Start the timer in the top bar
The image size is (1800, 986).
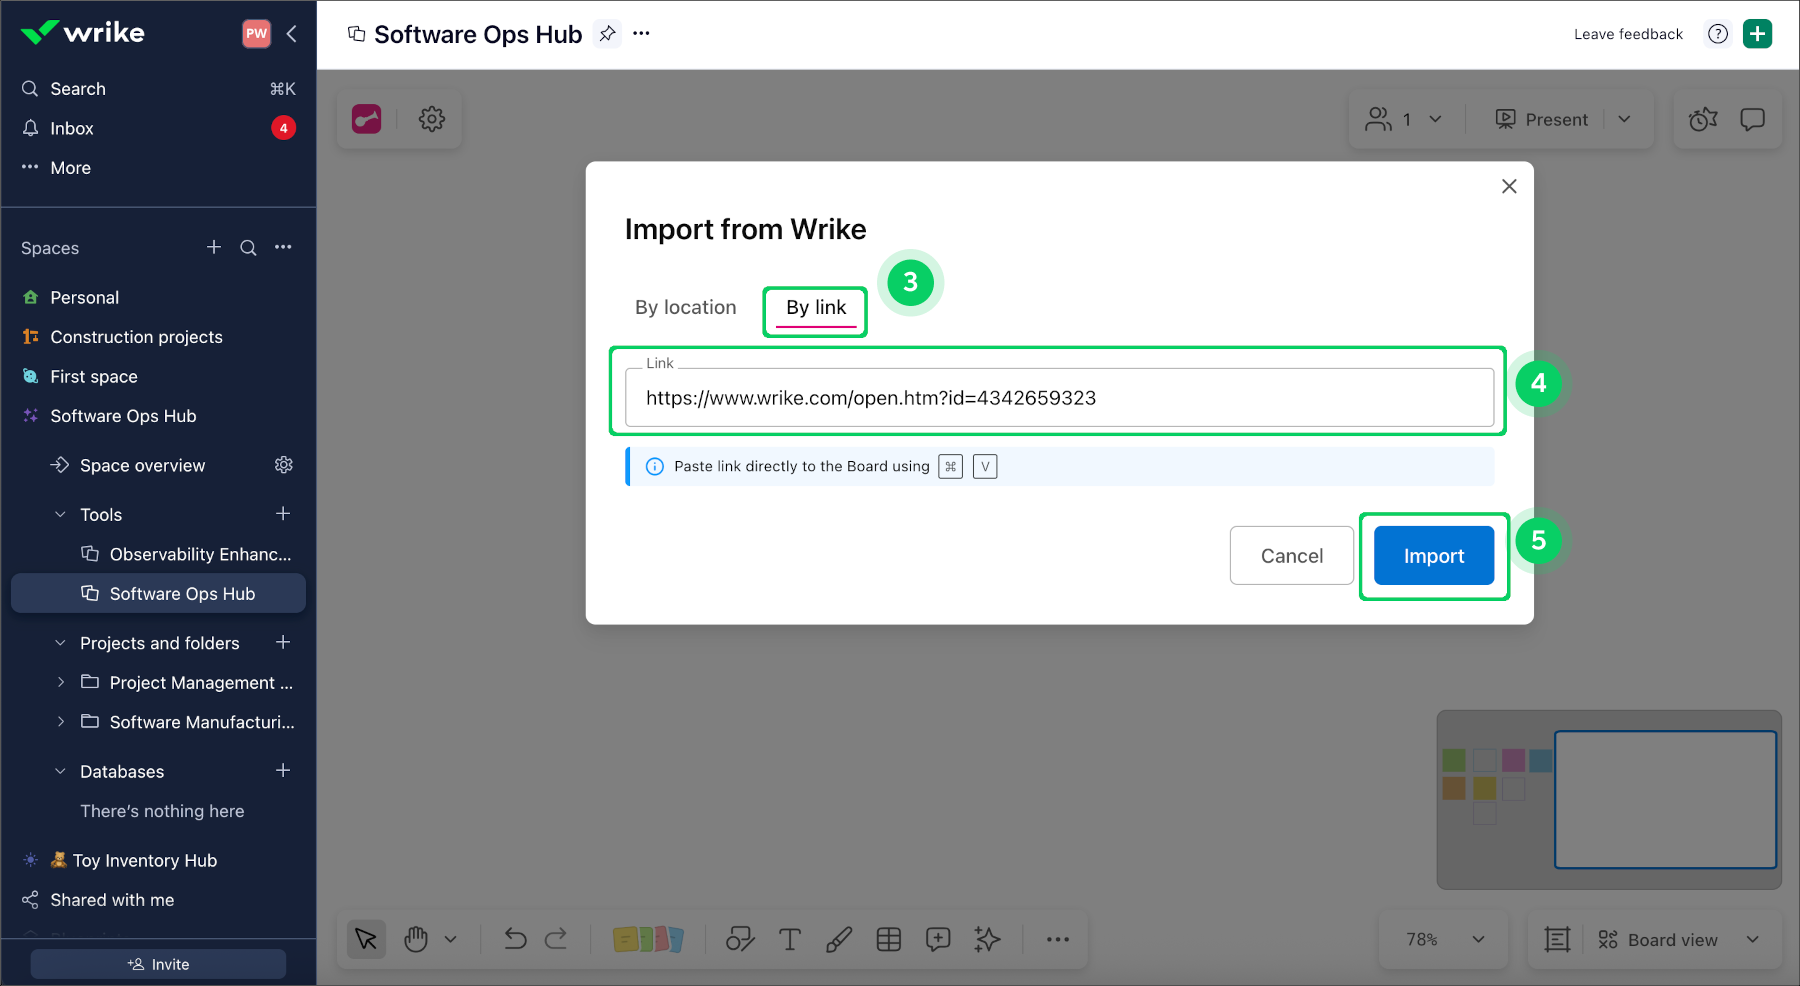point(1702,119)
